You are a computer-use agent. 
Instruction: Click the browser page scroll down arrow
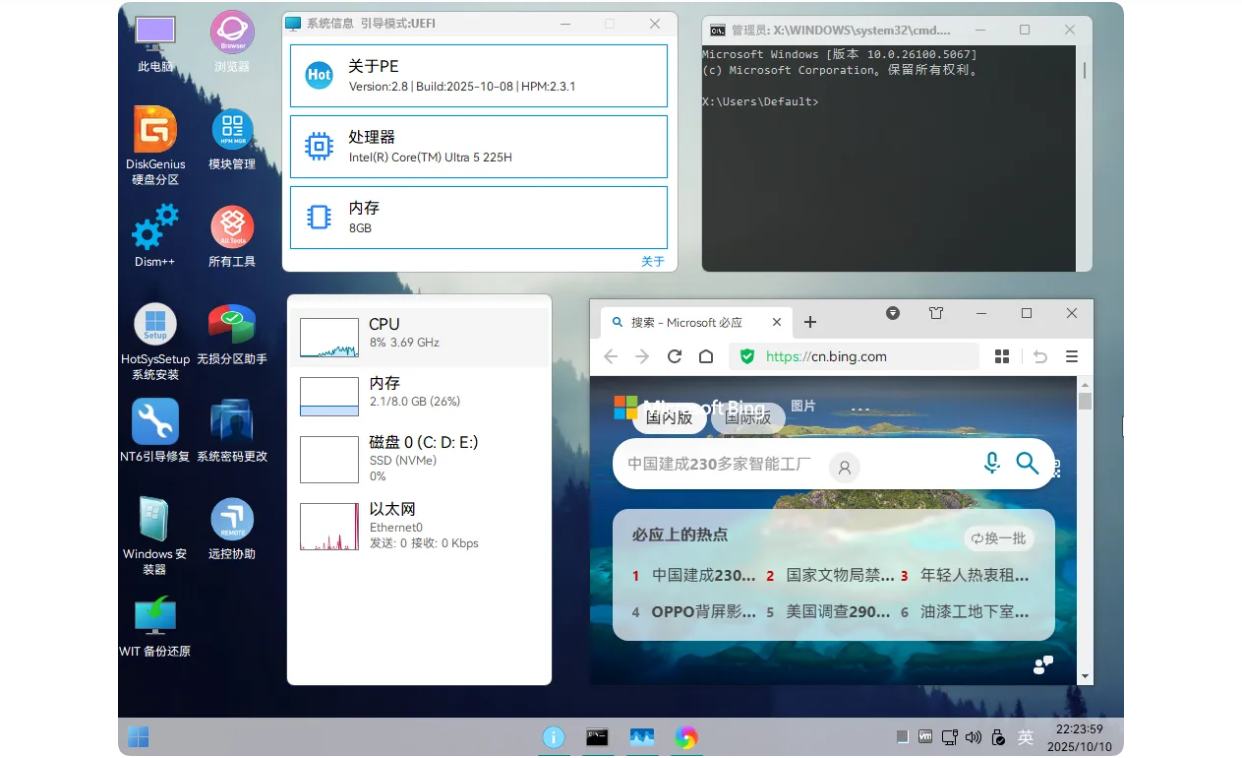pyautogui.click(x=1085, y=676)
